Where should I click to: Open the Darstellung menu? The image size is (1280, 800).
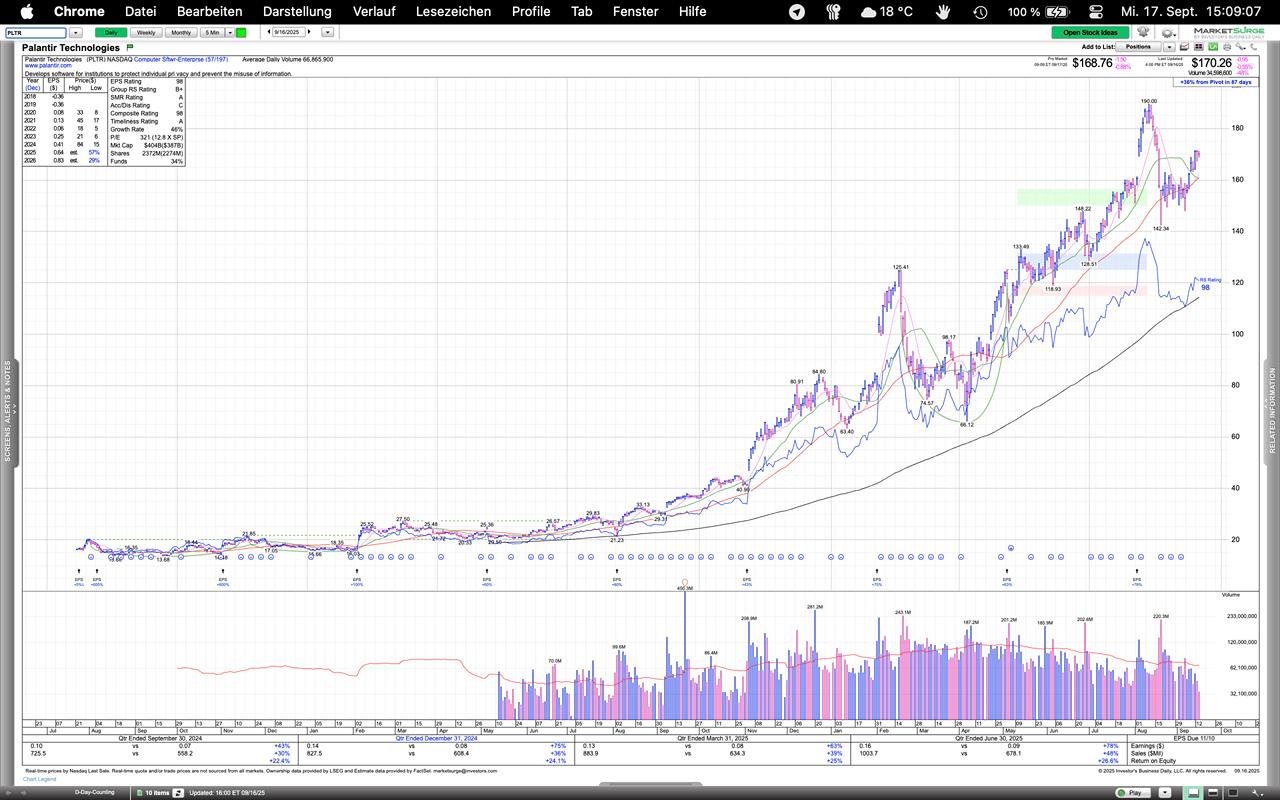[297, 11]
